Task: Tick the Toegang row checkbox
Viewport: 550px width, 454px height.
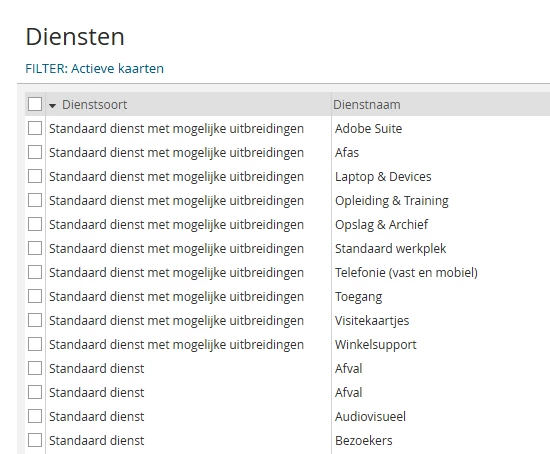Action: (35, 296)
